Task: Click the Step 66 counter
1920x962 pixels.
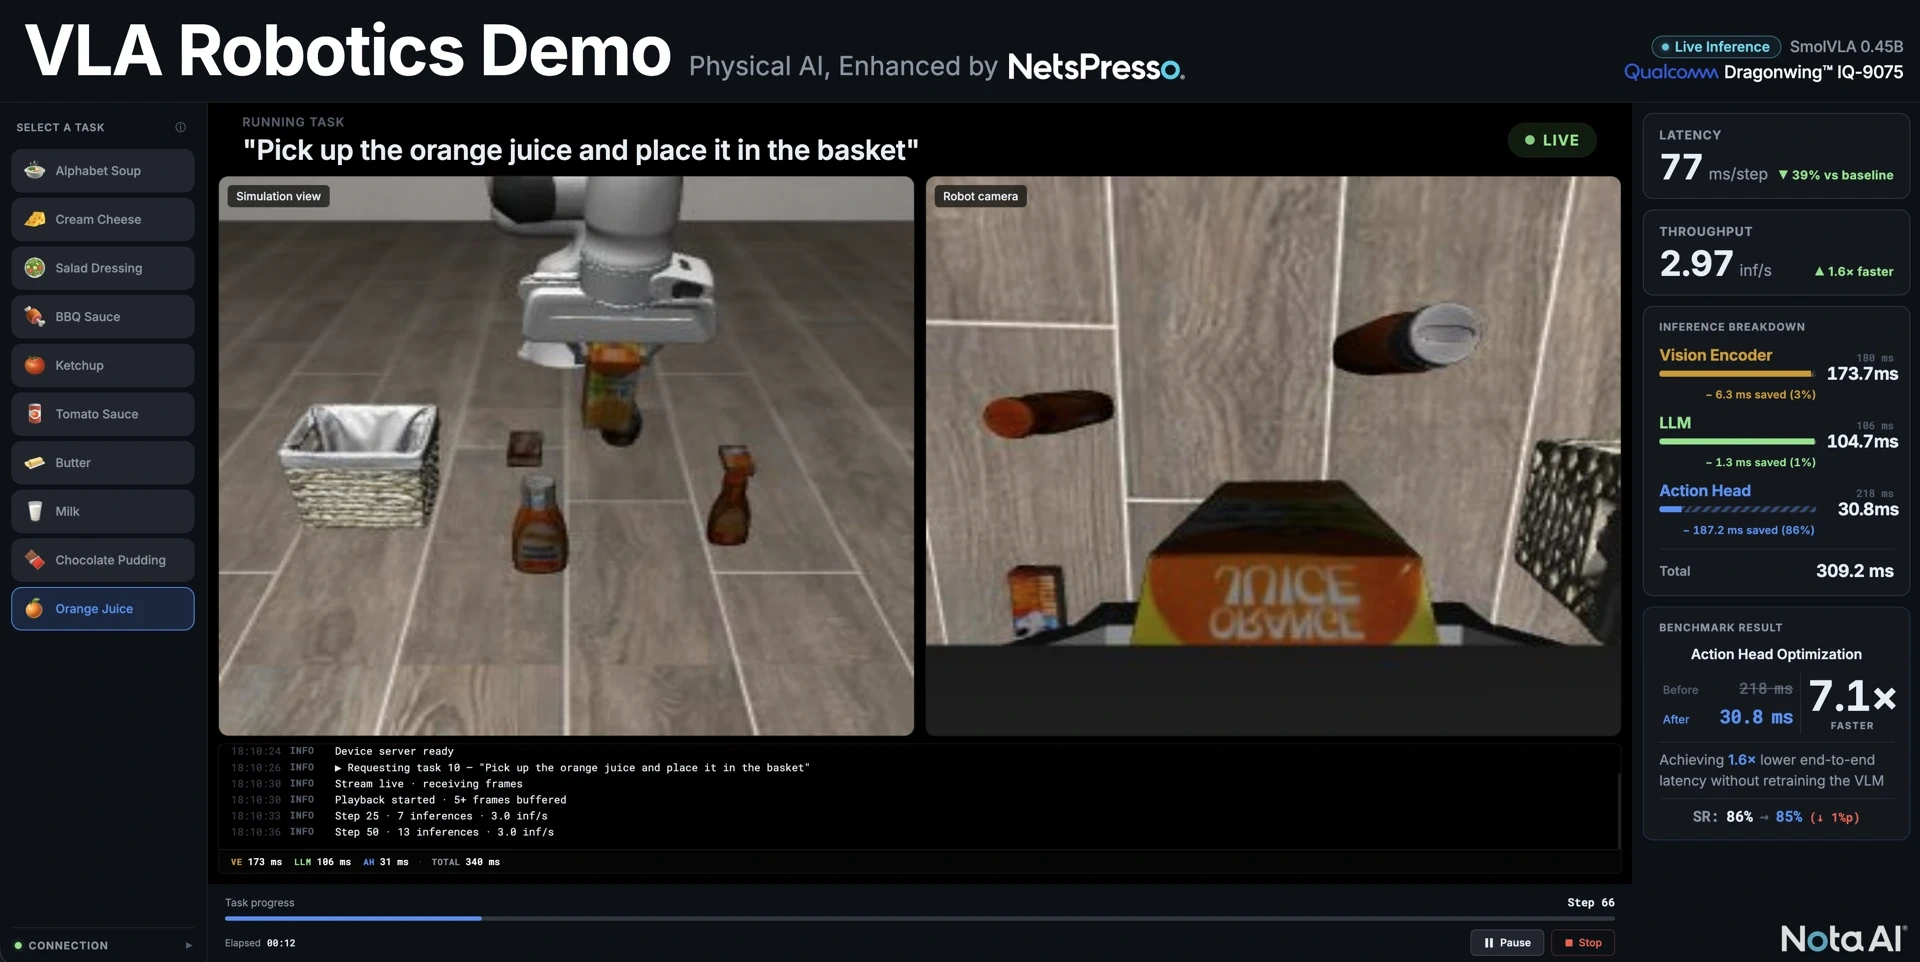Action: point(1590,902)
